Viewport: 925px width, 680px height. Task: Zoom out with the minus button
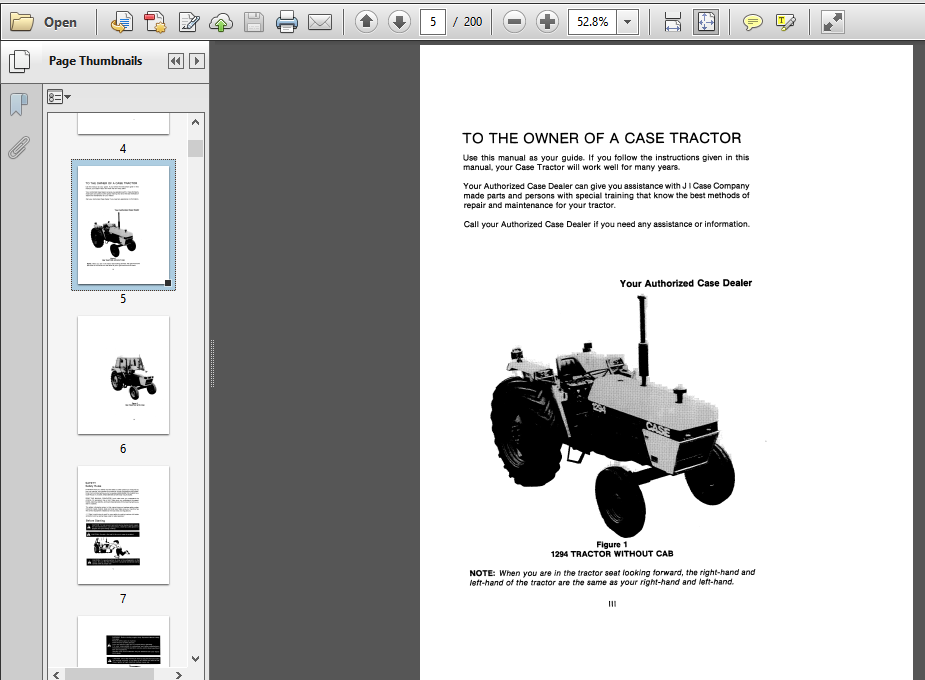(x=514, y=22)
